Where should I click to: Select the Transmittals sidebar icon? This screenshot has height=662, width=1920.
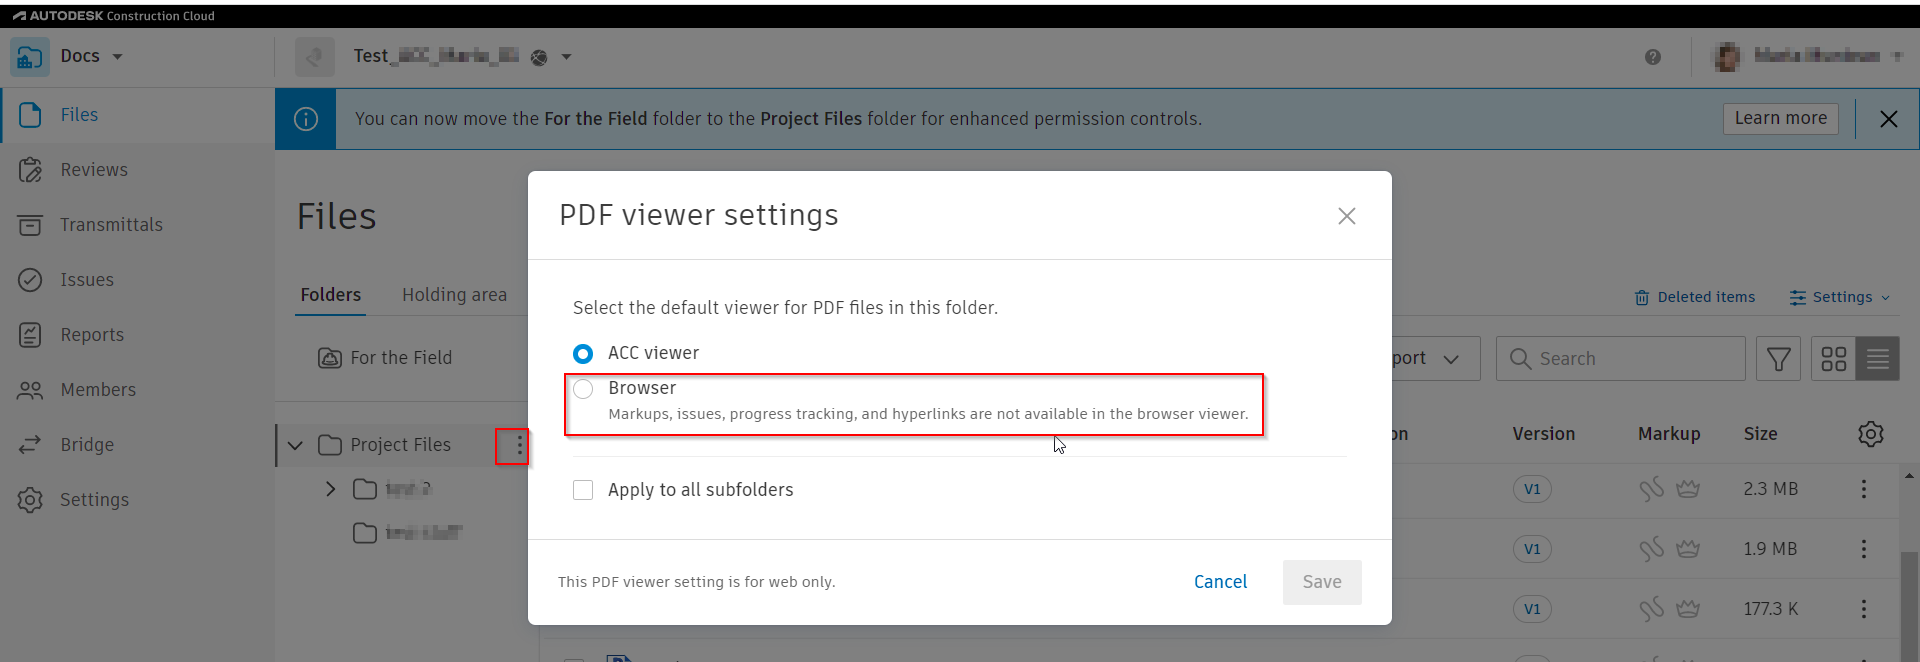pyautogui.click(x=112, y=224)
